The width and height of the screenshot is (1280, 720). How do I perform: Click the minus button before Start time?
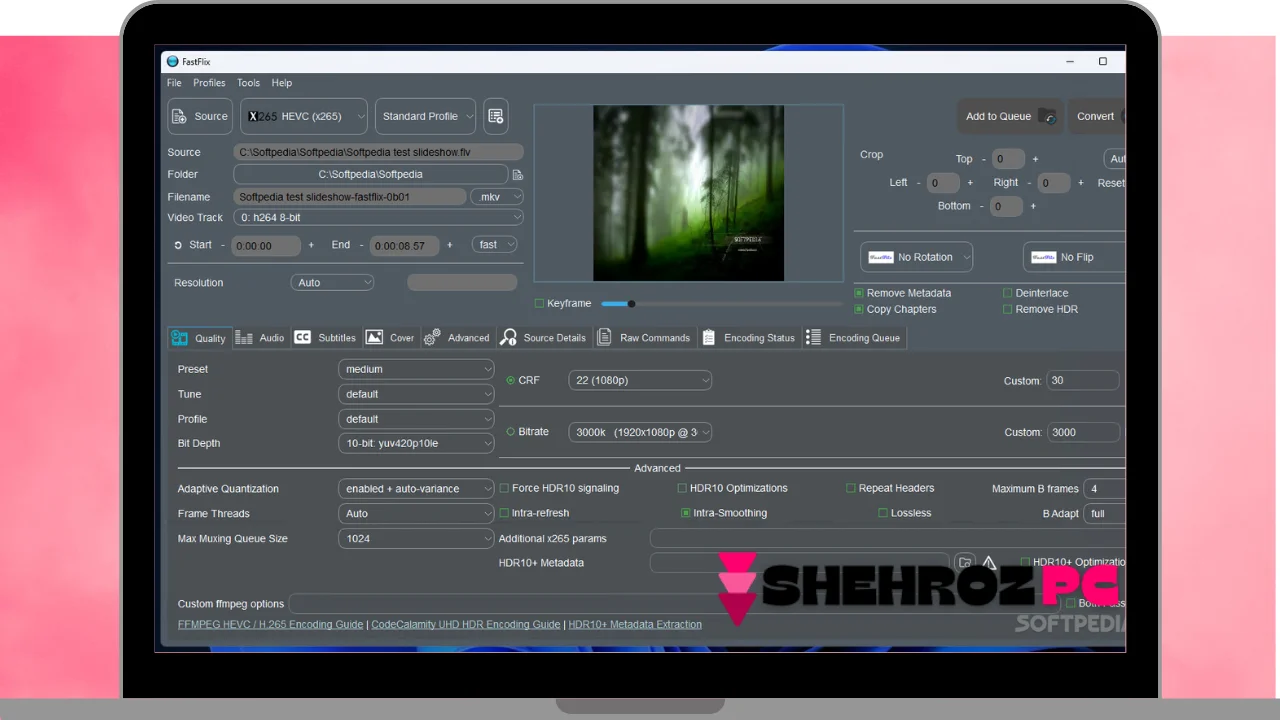click(222, 245)
